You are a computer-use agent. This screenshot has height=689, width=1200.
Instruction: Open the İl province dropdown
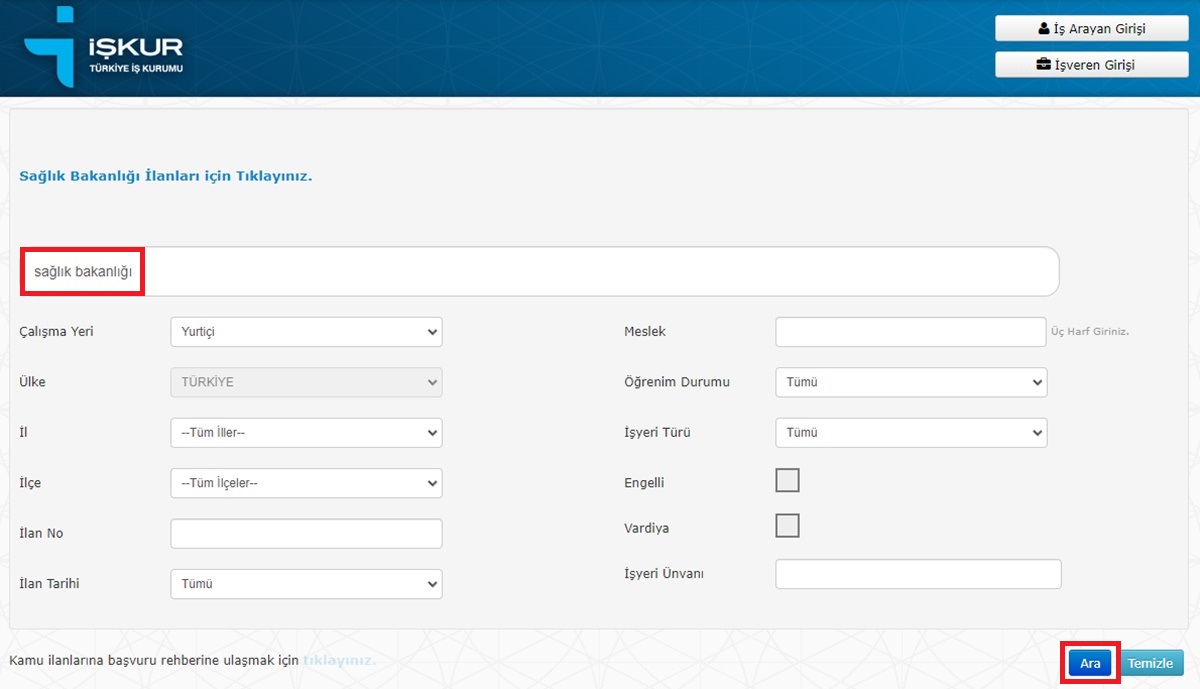(306, 433)
